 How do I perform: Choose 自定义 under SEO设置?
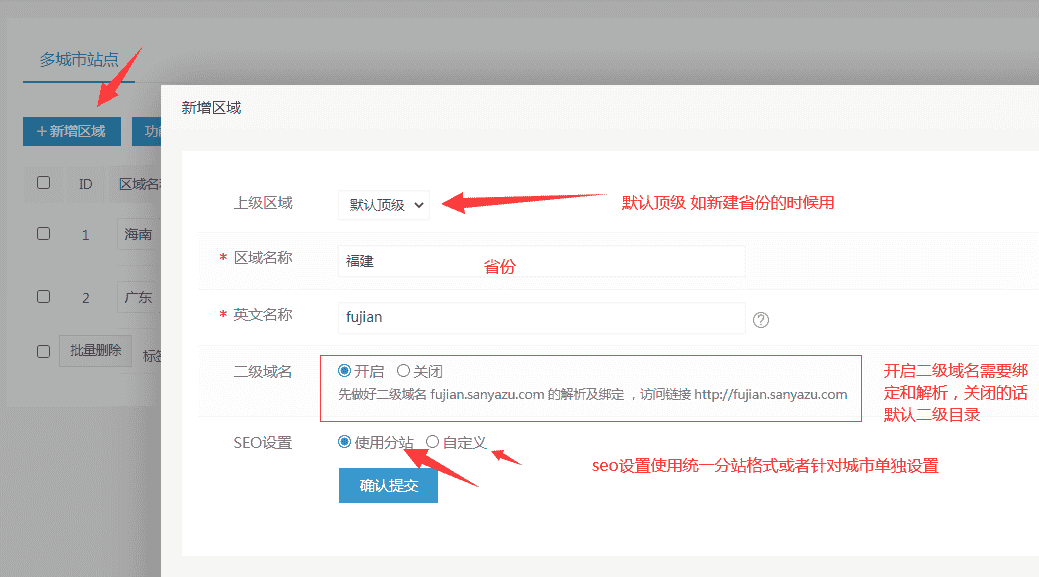(431, 441)
